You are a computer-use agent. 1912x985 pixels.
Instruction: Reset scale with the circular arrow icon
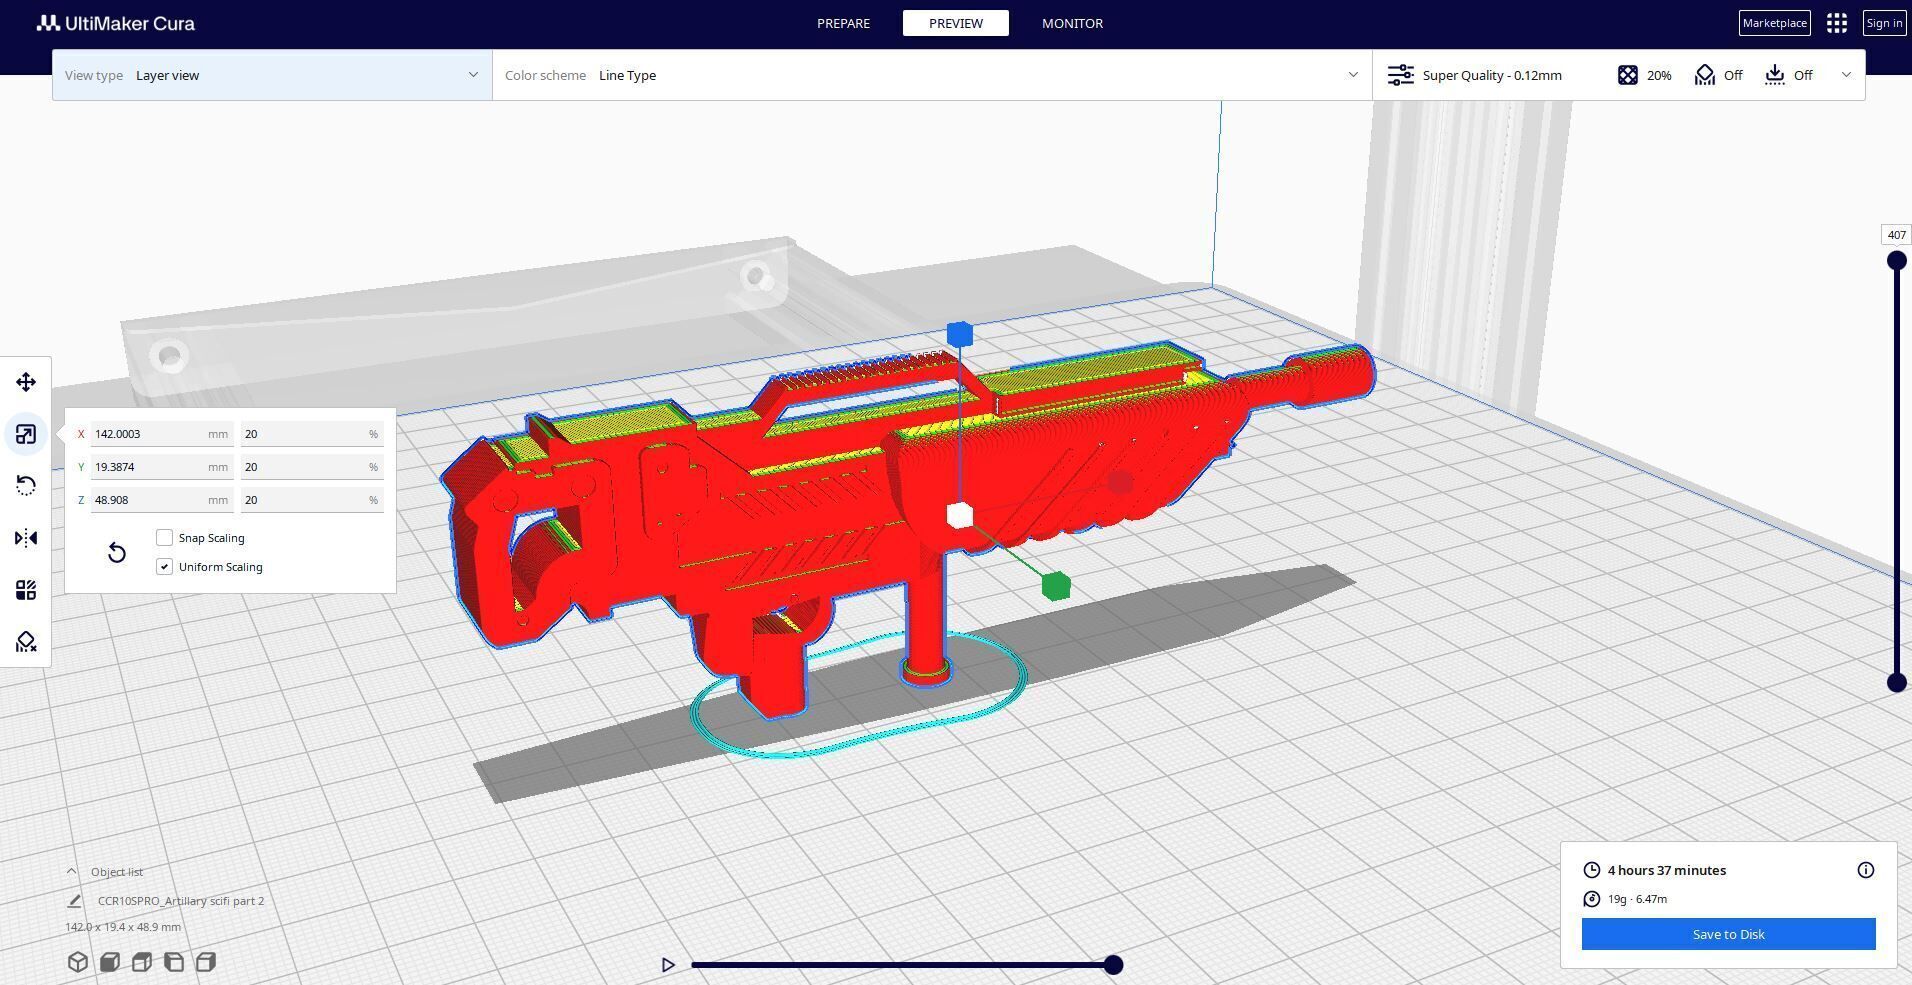(x=116, y=553)
